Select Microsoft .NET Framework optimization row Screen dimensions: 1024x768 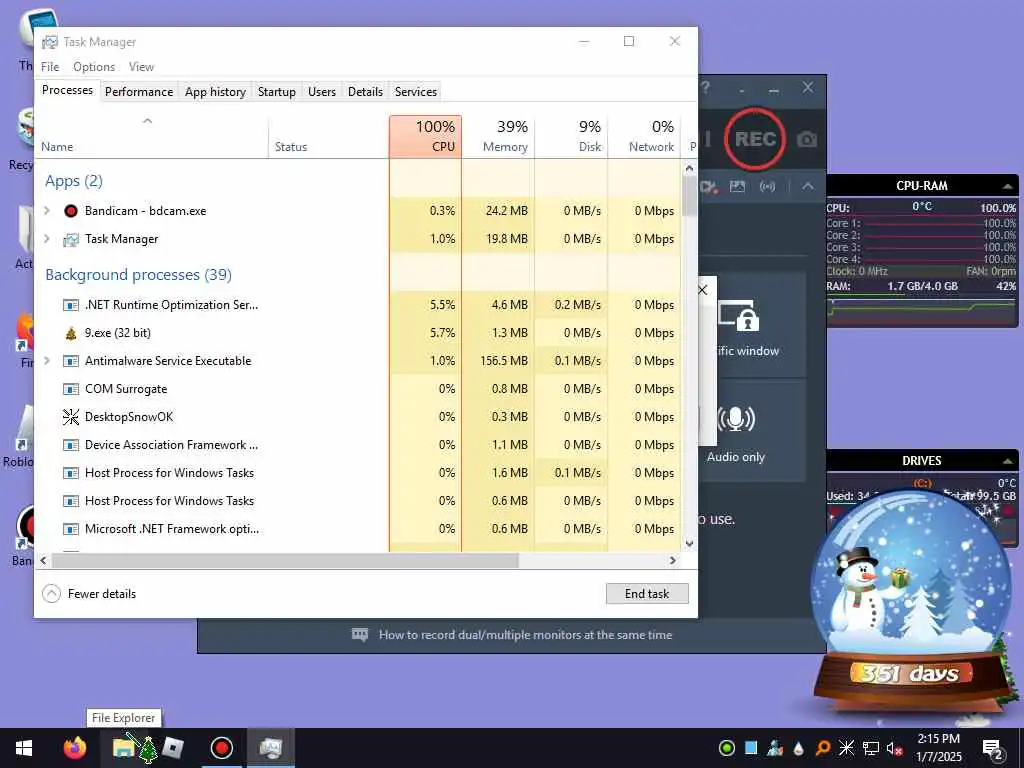tap(358, 529)
